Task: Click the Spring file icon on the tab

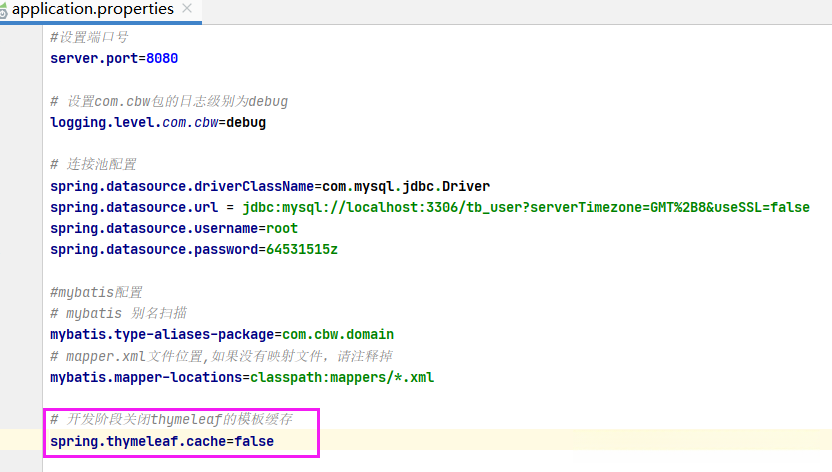Action: (3, 10)
